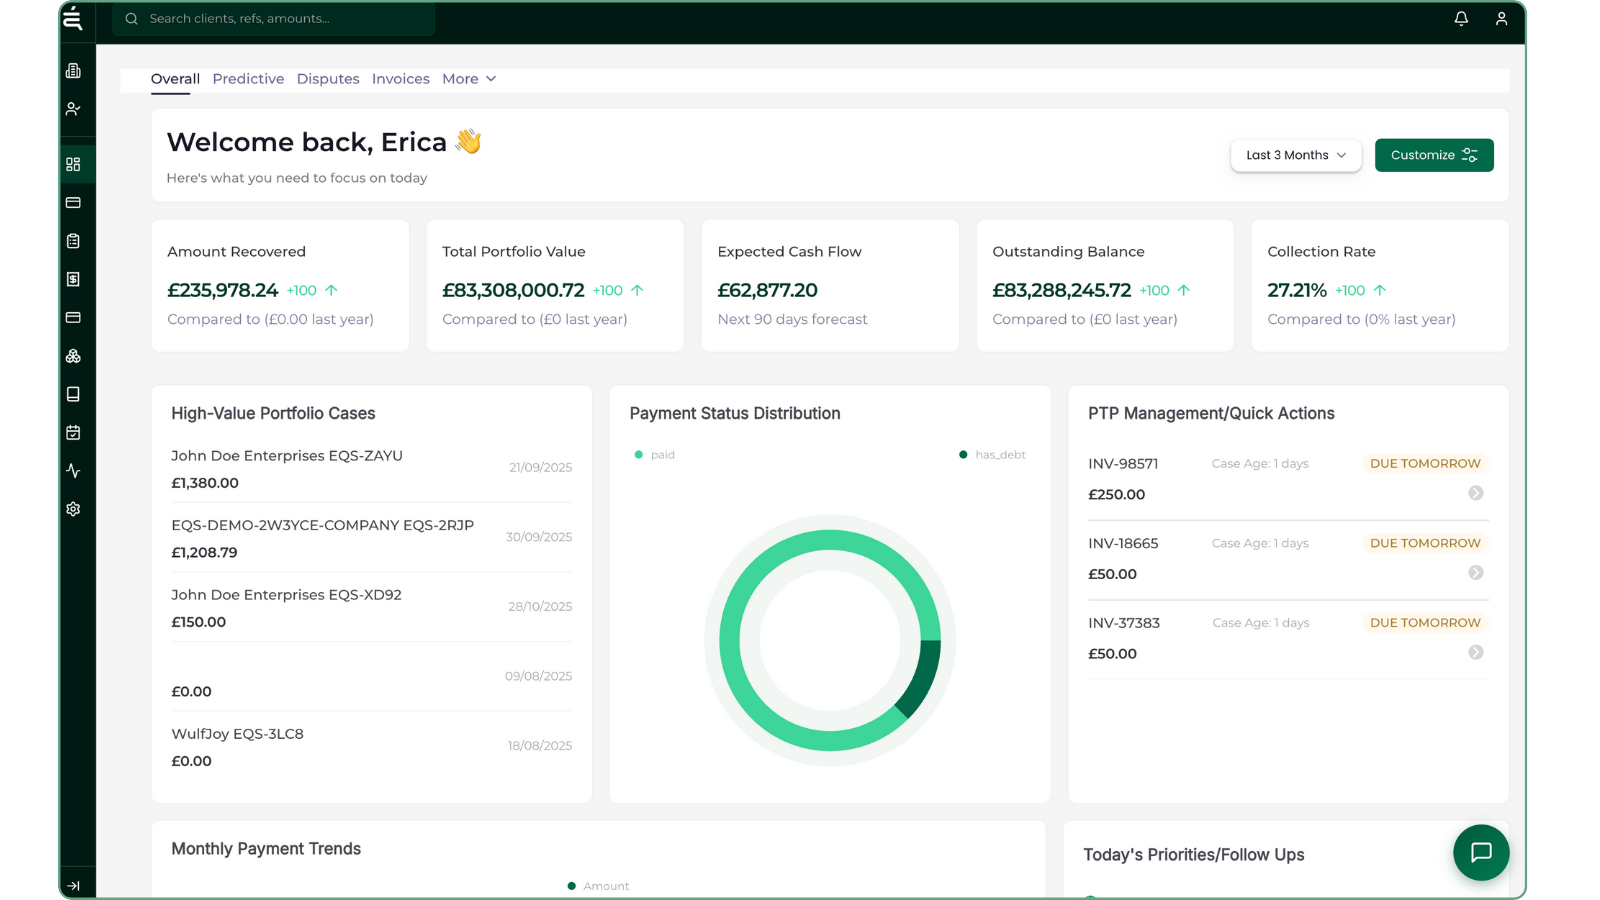This screenshot has width=1600, height=900.
Task: Open the notifications bell
Action: tap(1461, 18)
